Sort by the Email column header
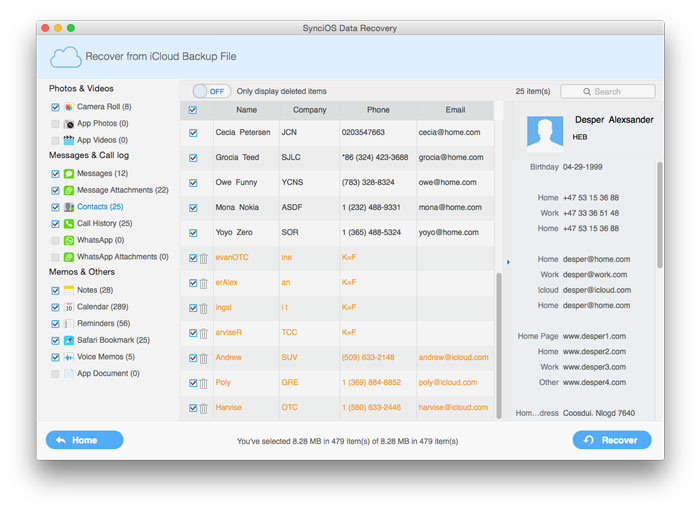The width and height of the screenshot is (700, 511). 455,110
